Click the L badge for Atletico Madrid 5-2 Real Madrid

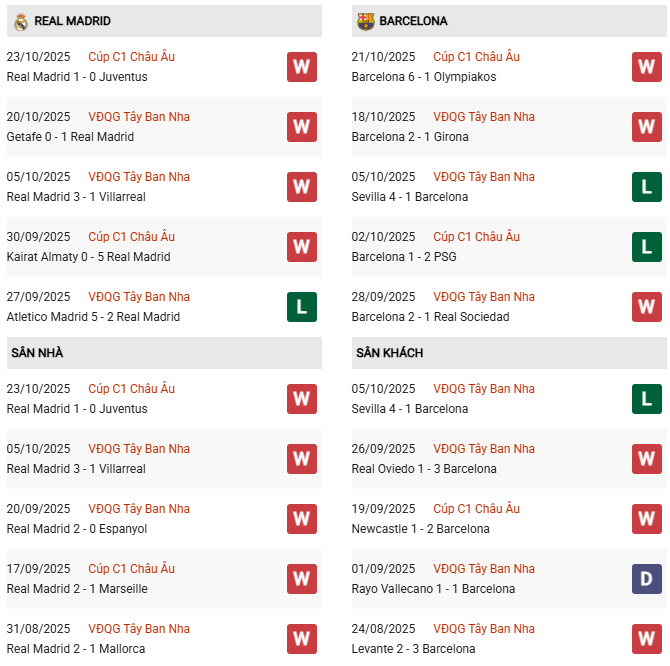(302, 307)
